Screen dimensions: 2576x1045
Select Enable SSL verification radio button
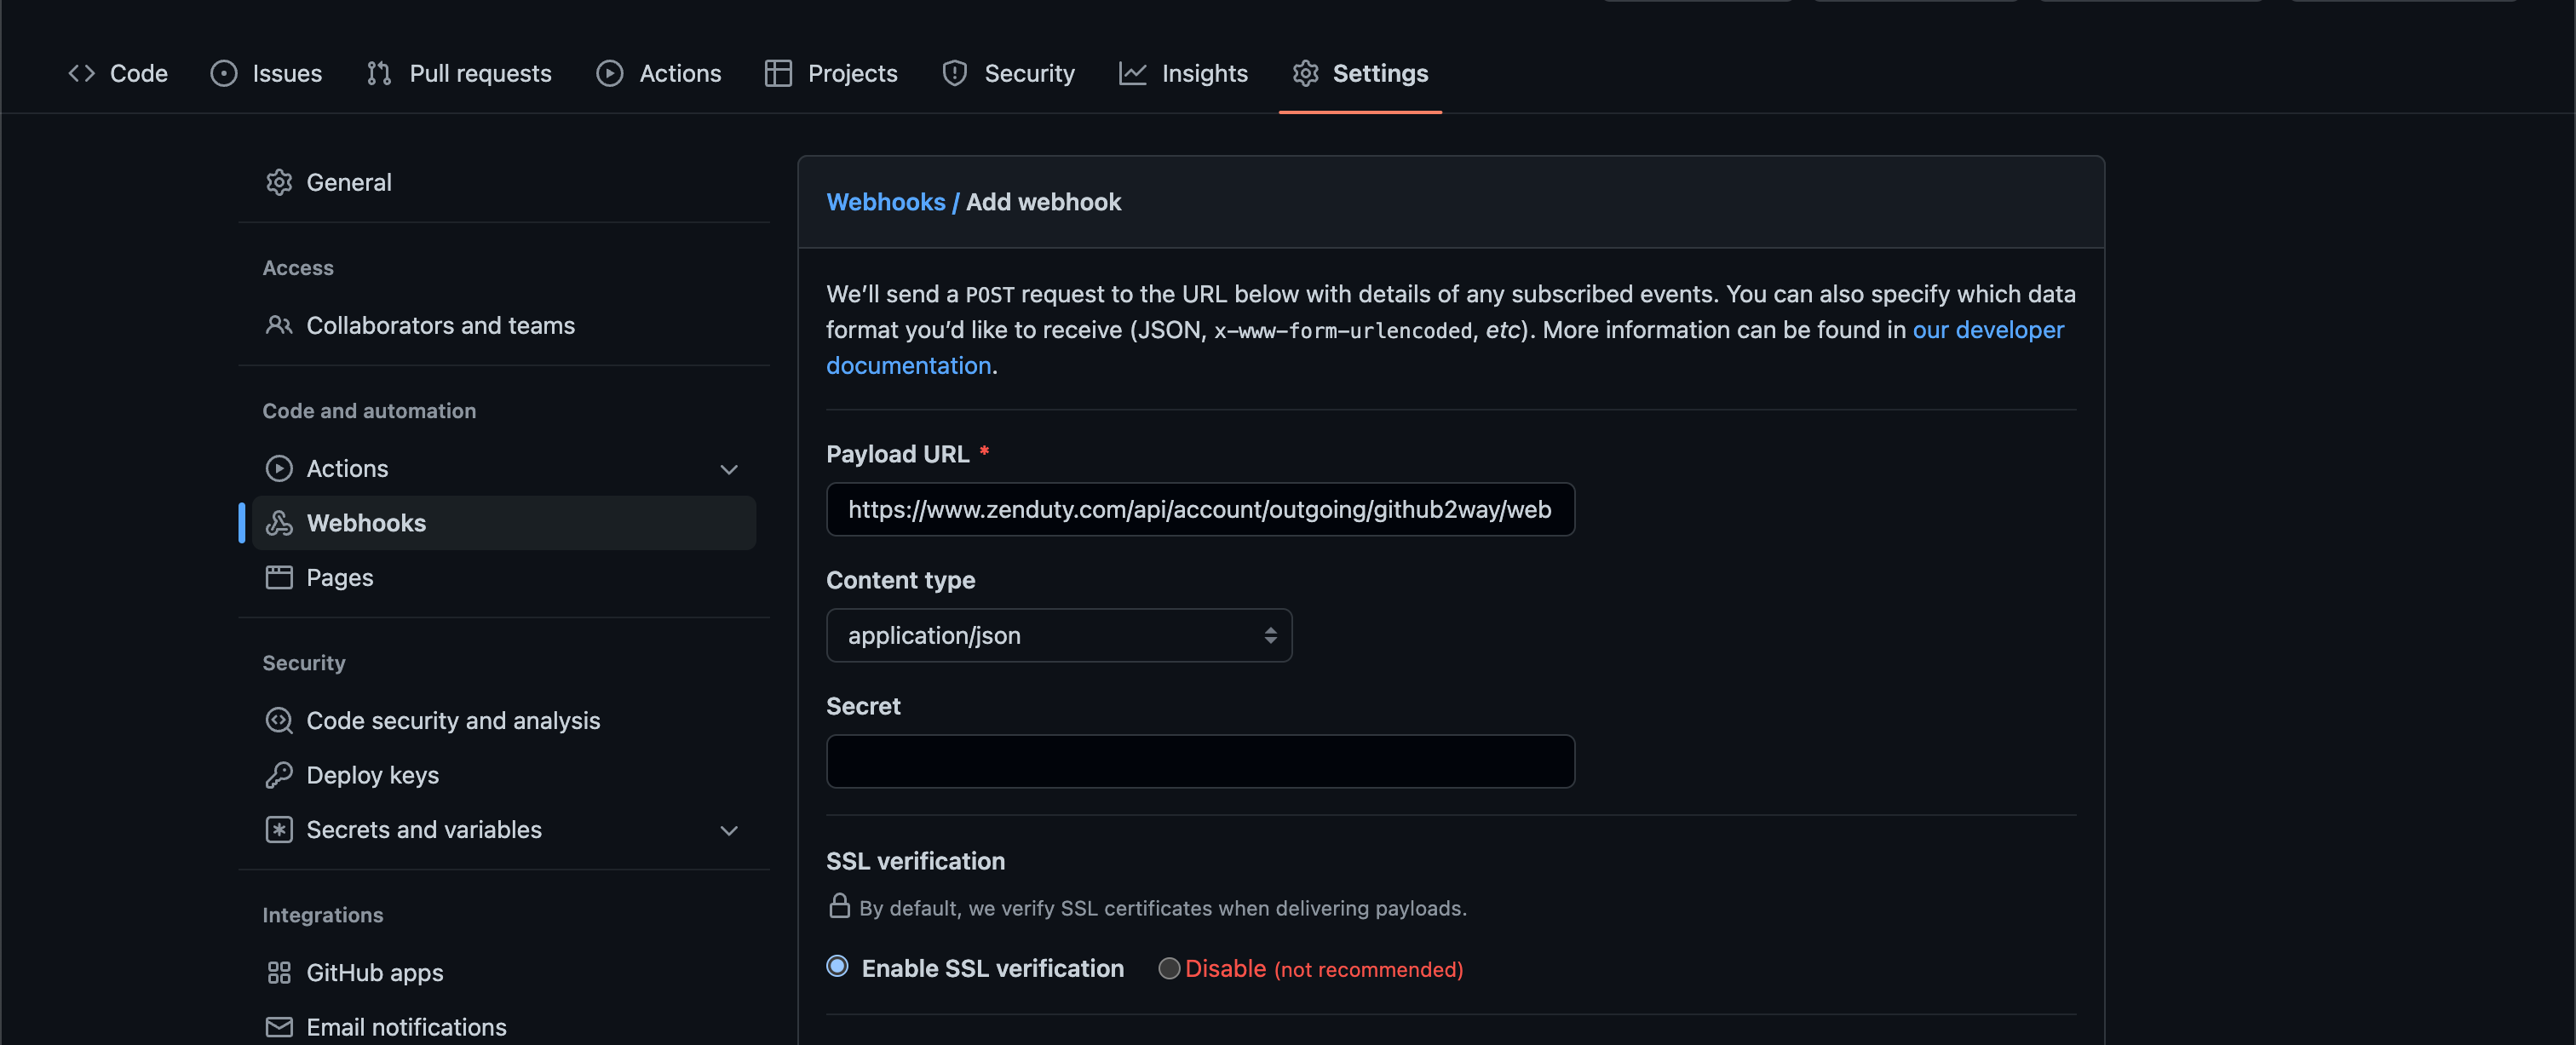[838, 966]
